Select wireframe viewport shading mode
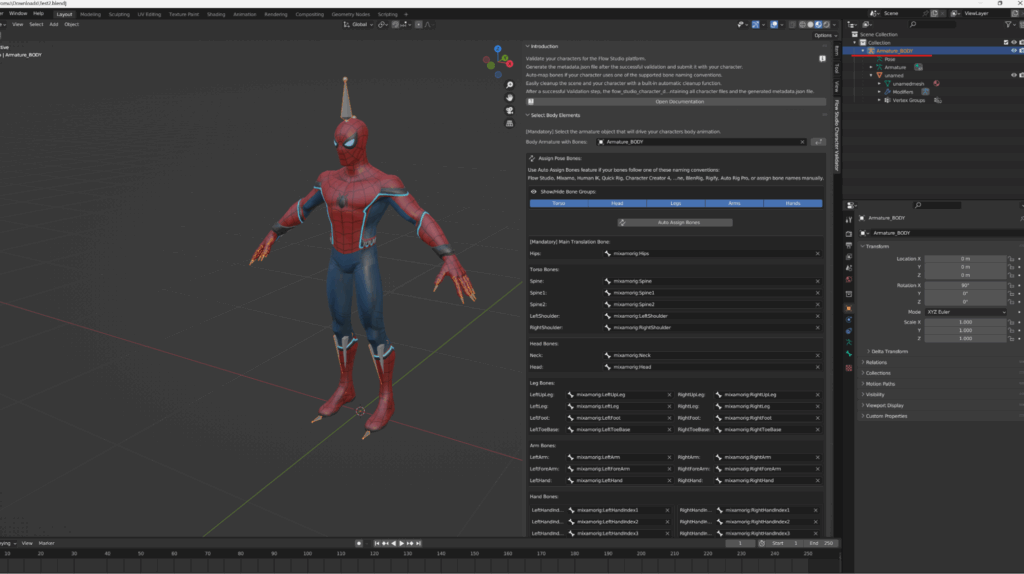 (x=803, y=25)
